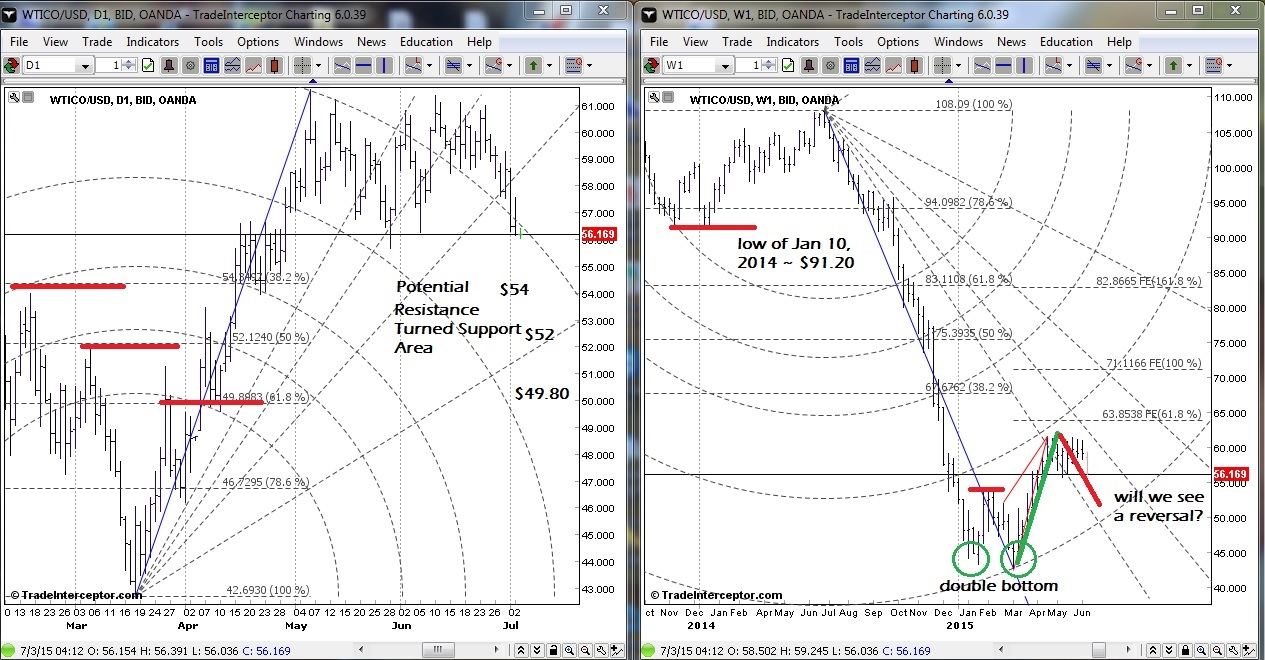Click the 56.169 price label on W1 chart axis
The width and height of the screenshot is (1265, 660).
coord(1232,474)
